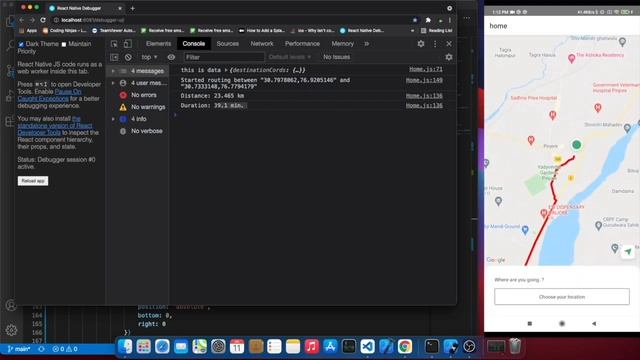Screen dimensions: 640x360
Task: Open the Home.js:149 source link
Action: [x=424, y=80]
